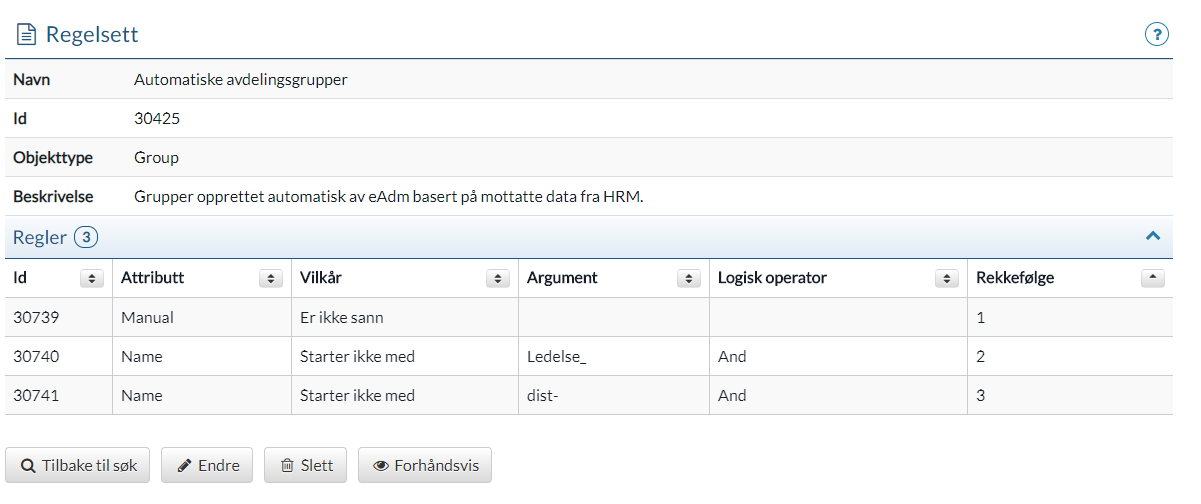The image size is (1201, 504).
Task: Sort rules by Attributt column arrows
Action: (270, 279)
